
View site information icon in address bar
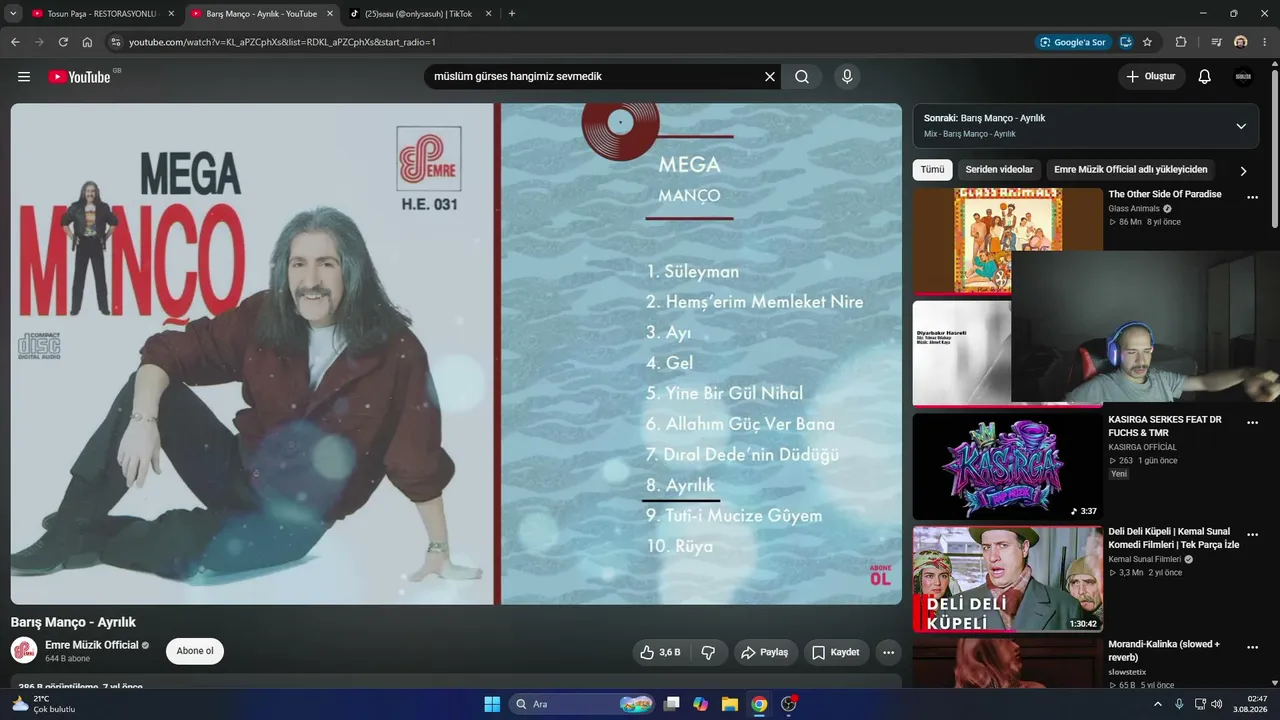pyautogui.click(x=115, y=42)
